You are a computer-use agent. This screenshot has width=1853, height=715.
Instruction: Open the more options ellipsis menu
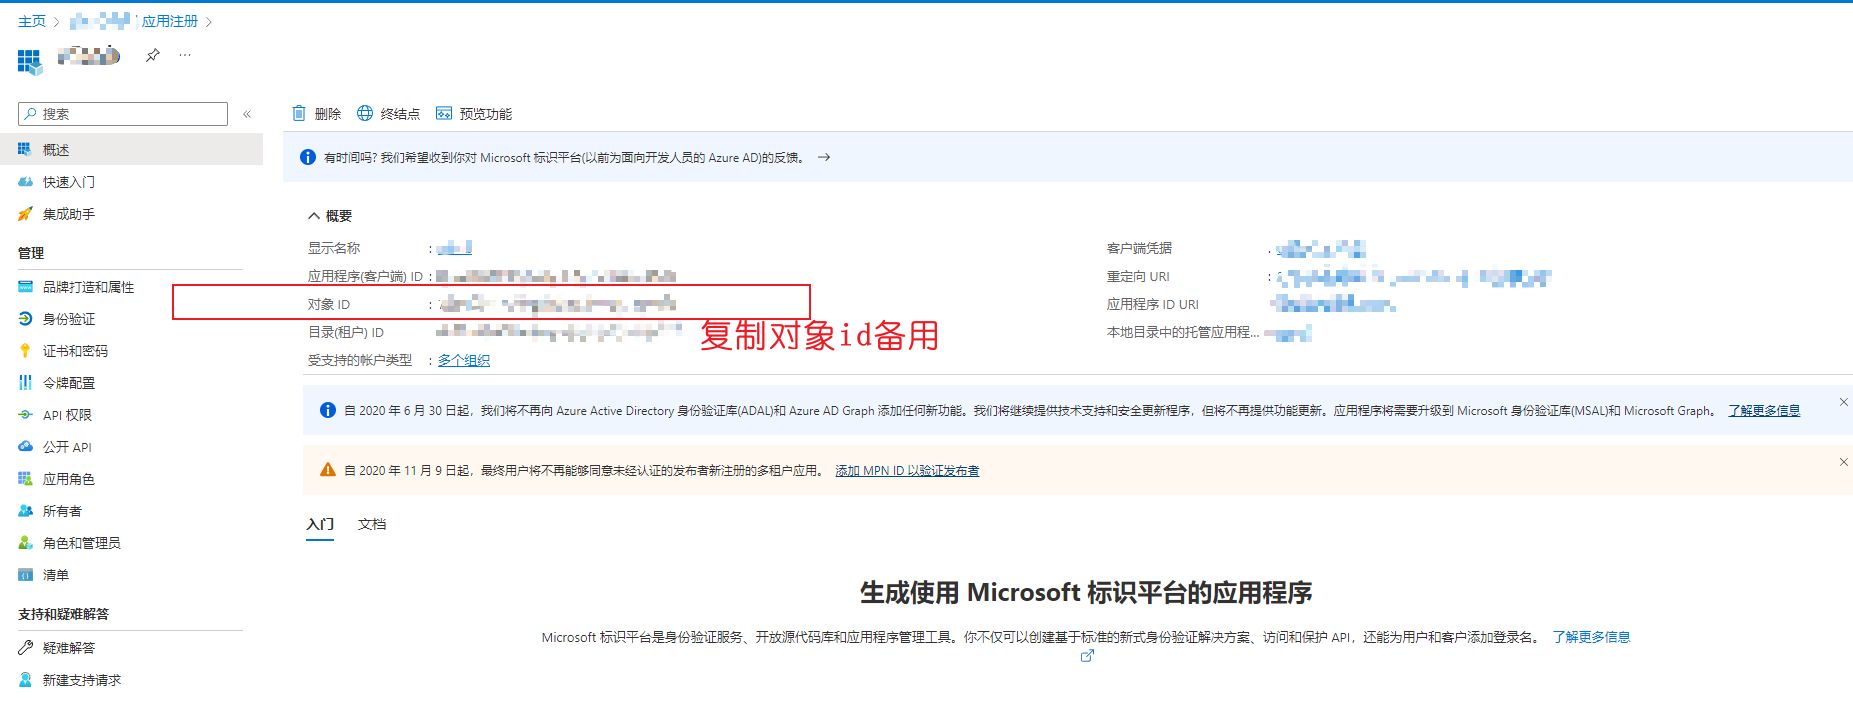185,56
